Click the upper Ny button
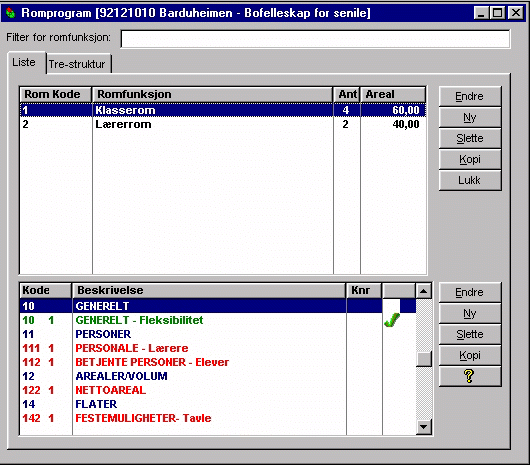 [469, 117]
